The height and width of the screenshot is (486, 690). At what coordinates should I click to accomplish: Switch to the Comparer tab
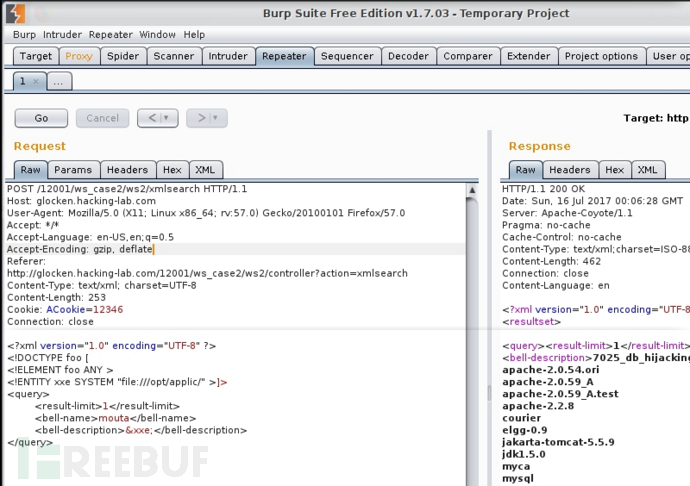pyautogui.click(x=468, y=56)
